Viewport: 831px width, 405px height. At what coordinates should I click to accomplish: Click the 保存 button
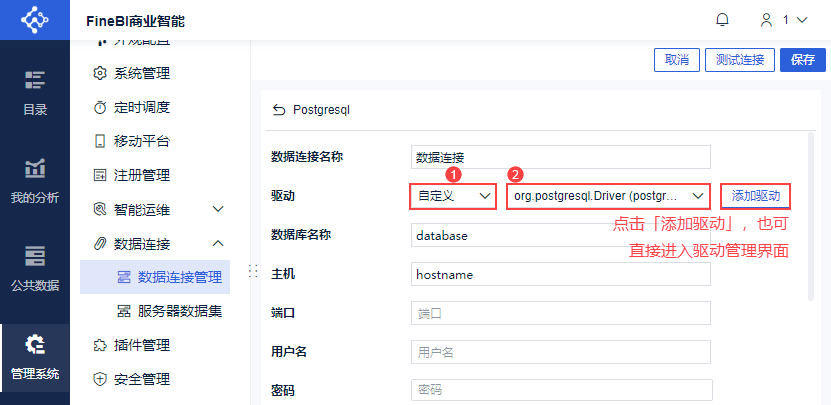(803, 60)
